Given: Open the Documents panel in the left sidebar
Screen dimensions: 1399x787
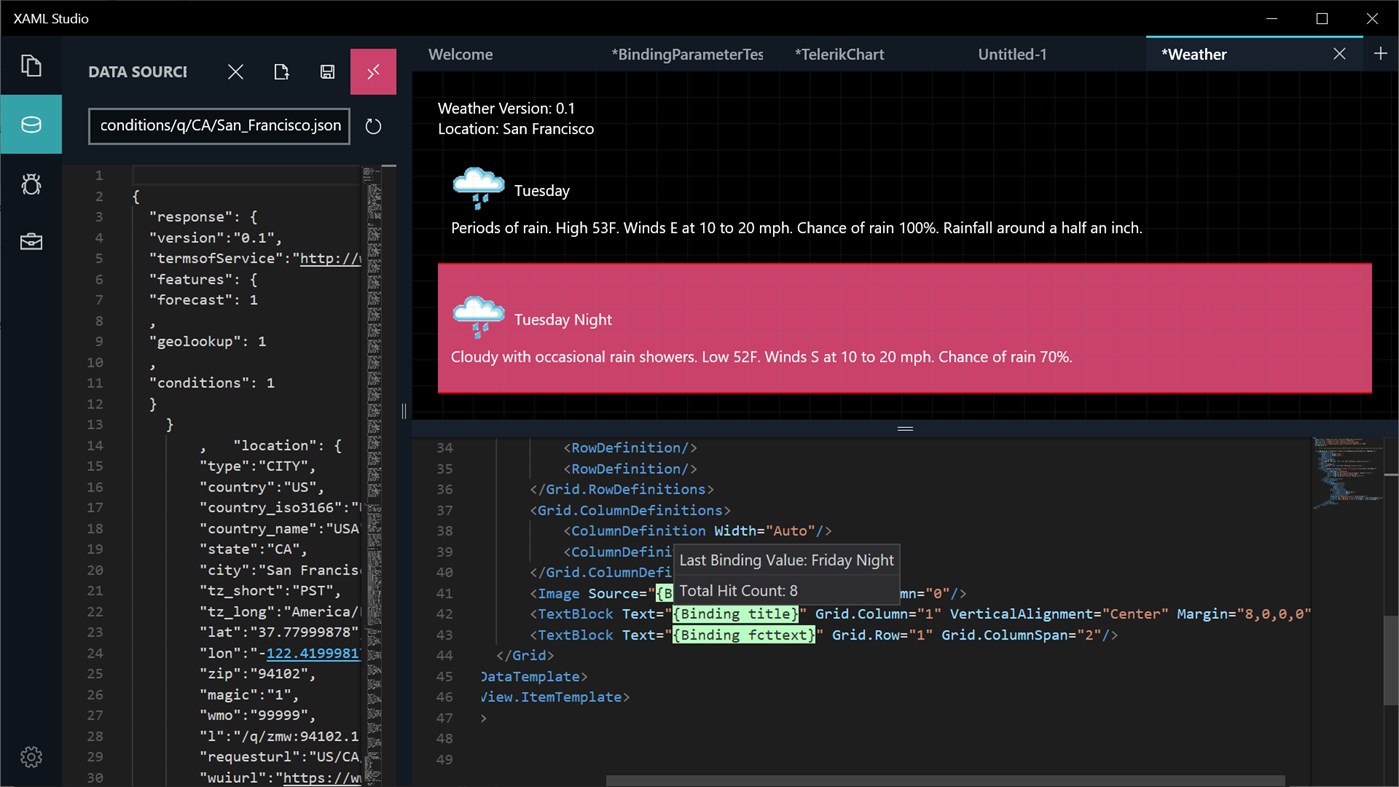Looking at the screenshot, I should [30, 64].
